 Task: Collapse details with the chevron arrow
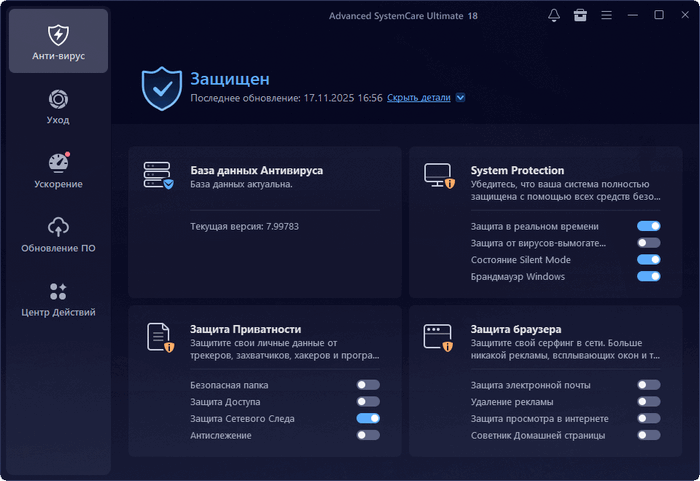click(460, 98)
